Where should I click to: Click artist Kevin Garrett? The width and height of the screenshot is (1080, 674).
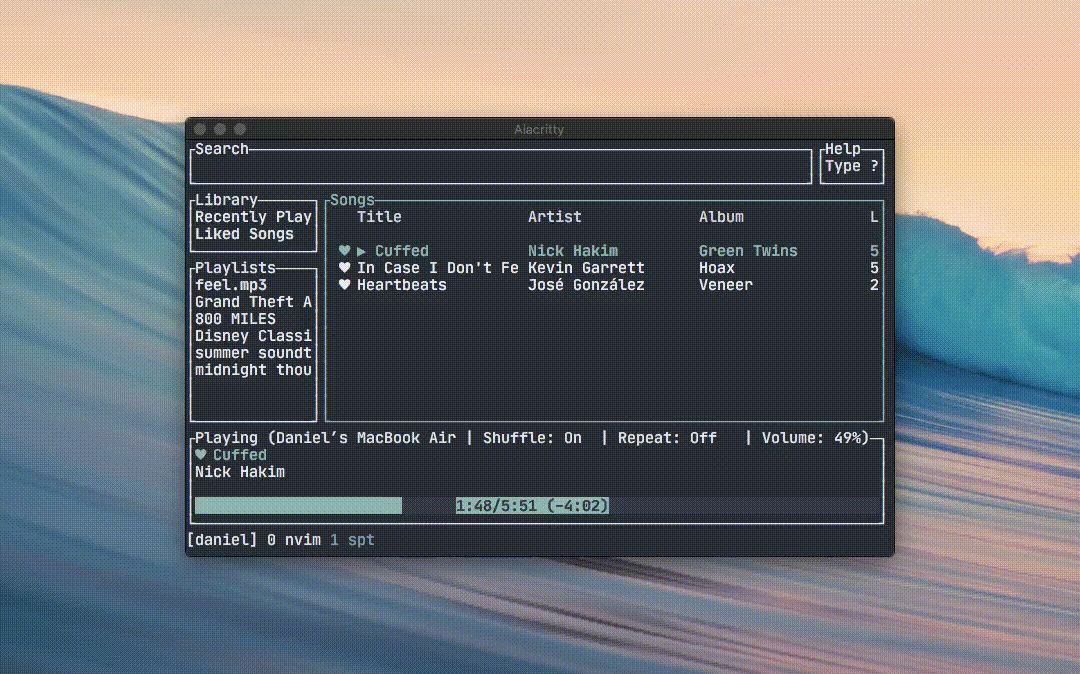(x=586, y=268)
